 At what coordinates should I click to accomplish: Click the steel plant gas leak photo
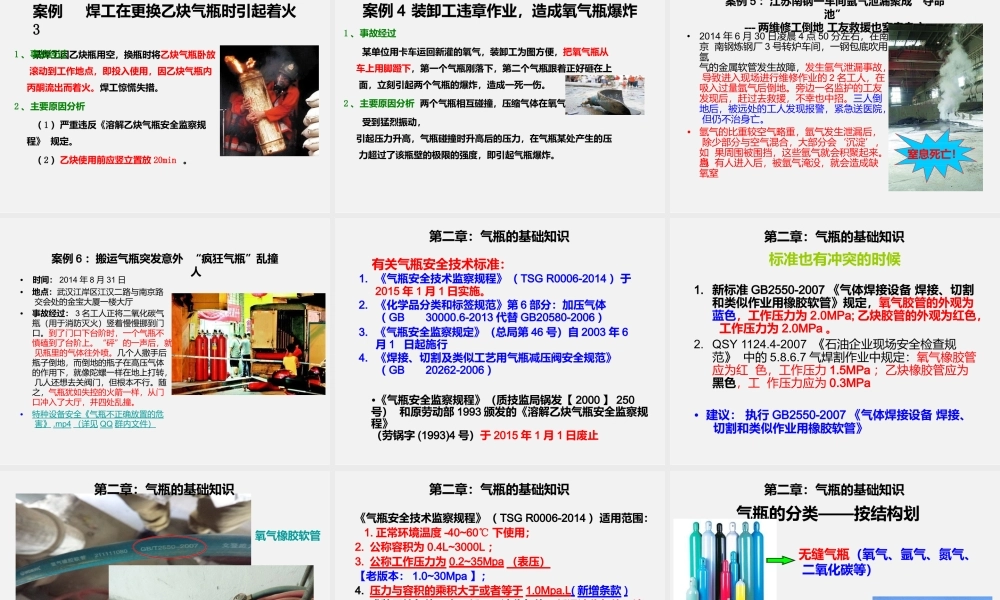pos(936,106)
